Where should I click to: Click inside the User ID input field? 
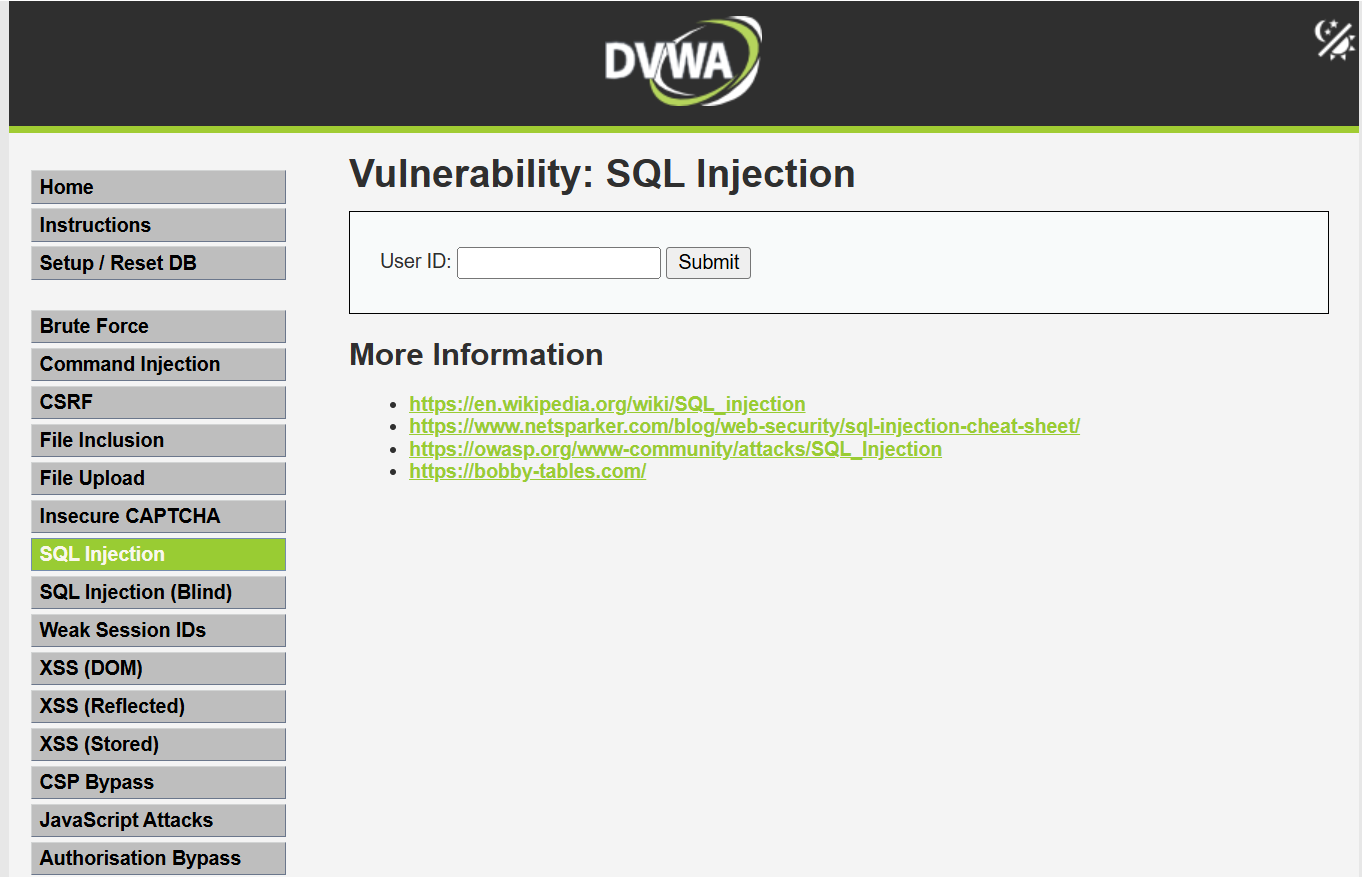tap(558, 262)
